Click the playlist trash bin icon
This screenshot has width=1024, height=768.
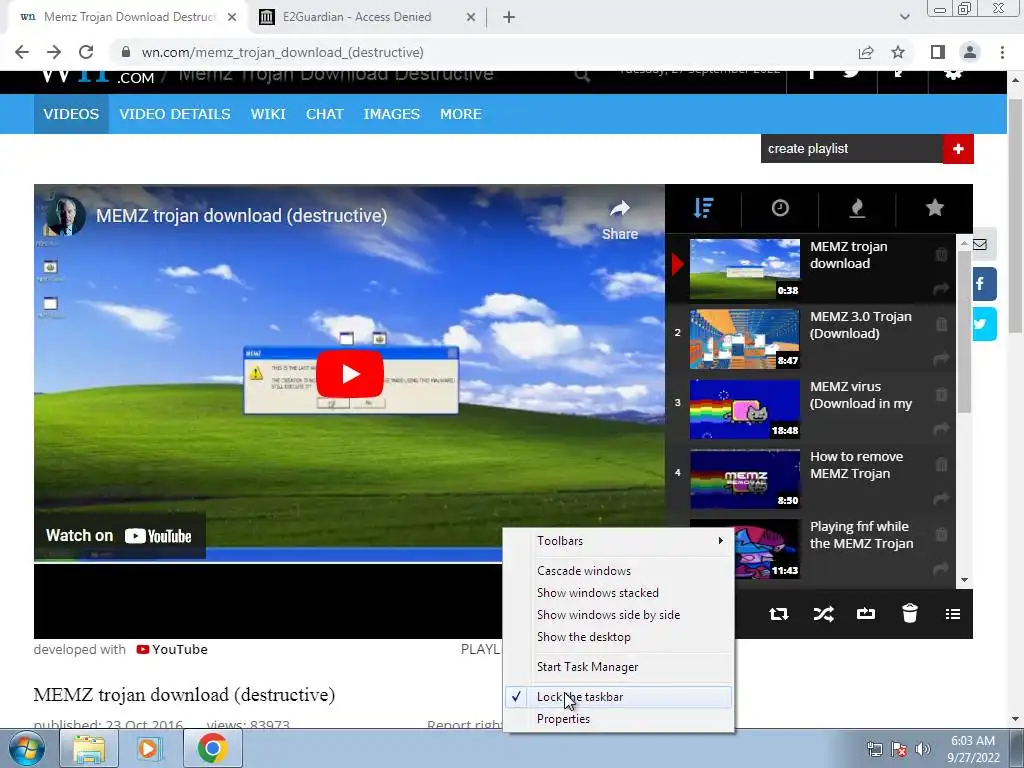click(910, 614)
